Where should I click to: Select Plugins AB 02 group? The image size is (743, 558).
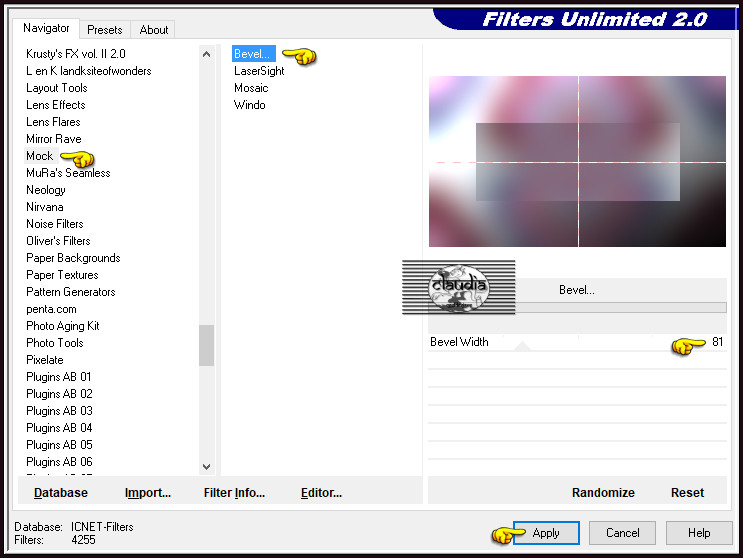[x=59, y=394]
